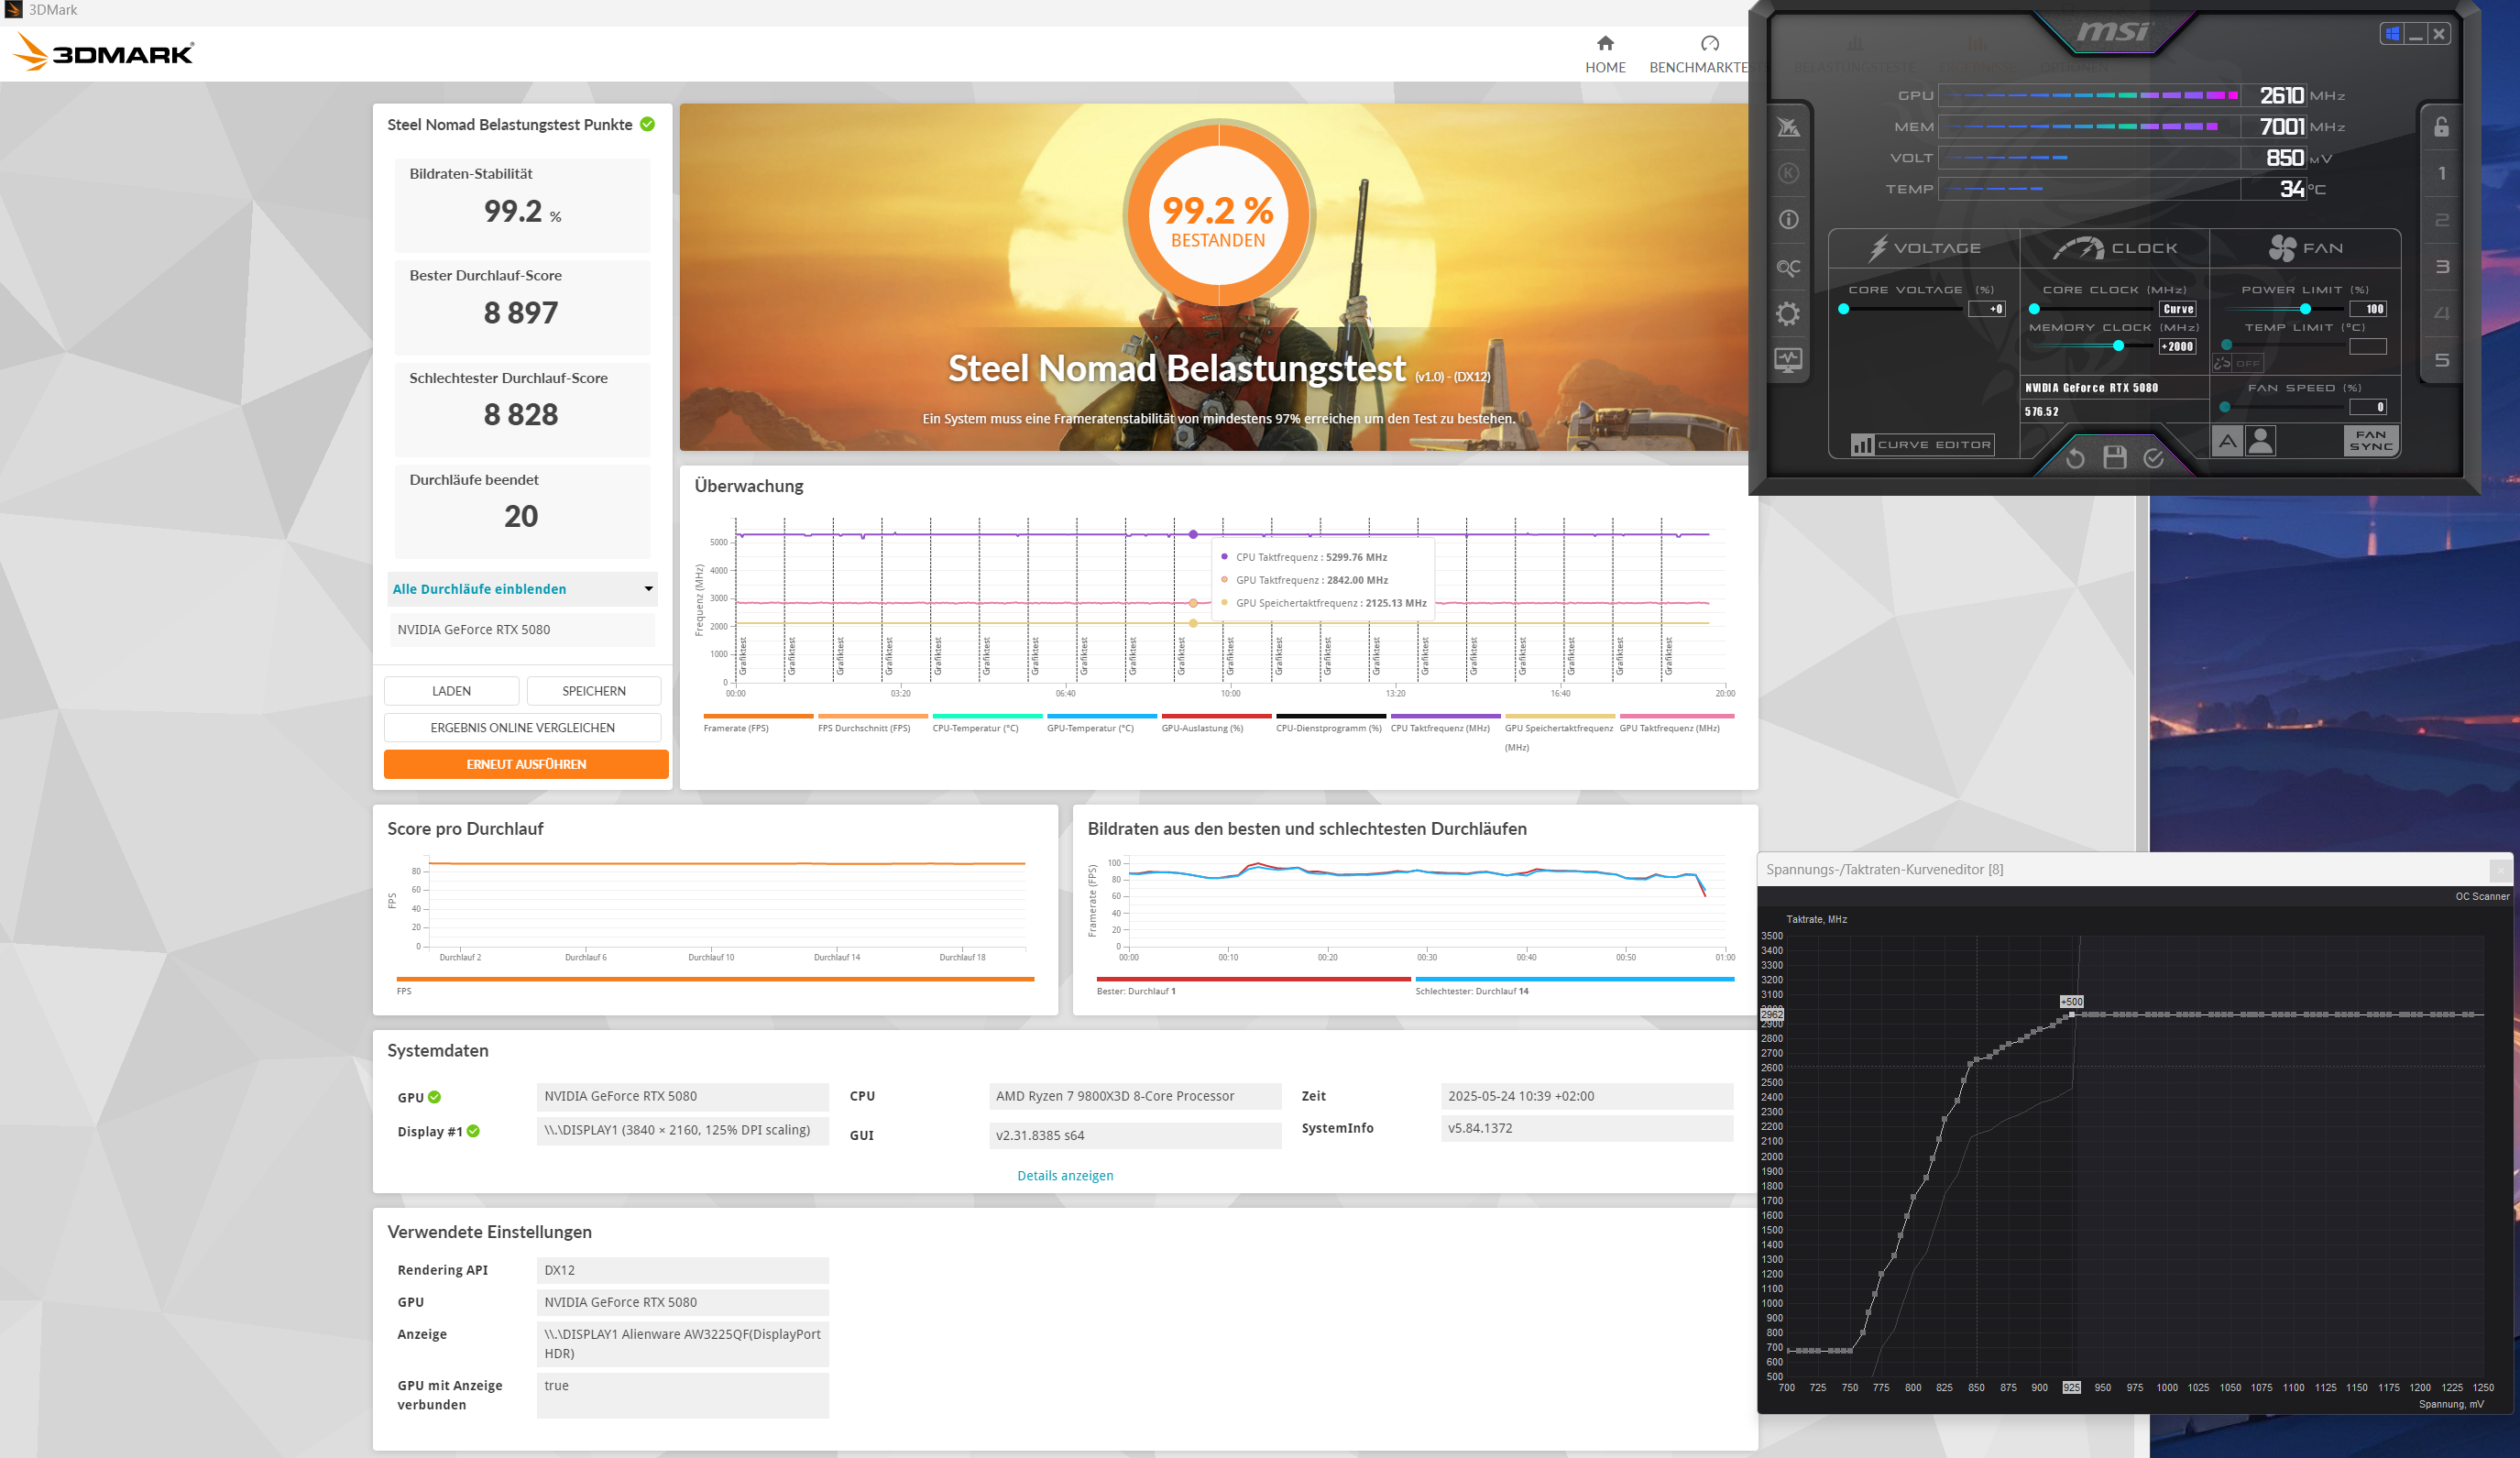Click the ERNEUT AUSFÜHREN button
The width and height of the screenshot is (2520, 1458).
pyautogui.click(x=526, y=764)
